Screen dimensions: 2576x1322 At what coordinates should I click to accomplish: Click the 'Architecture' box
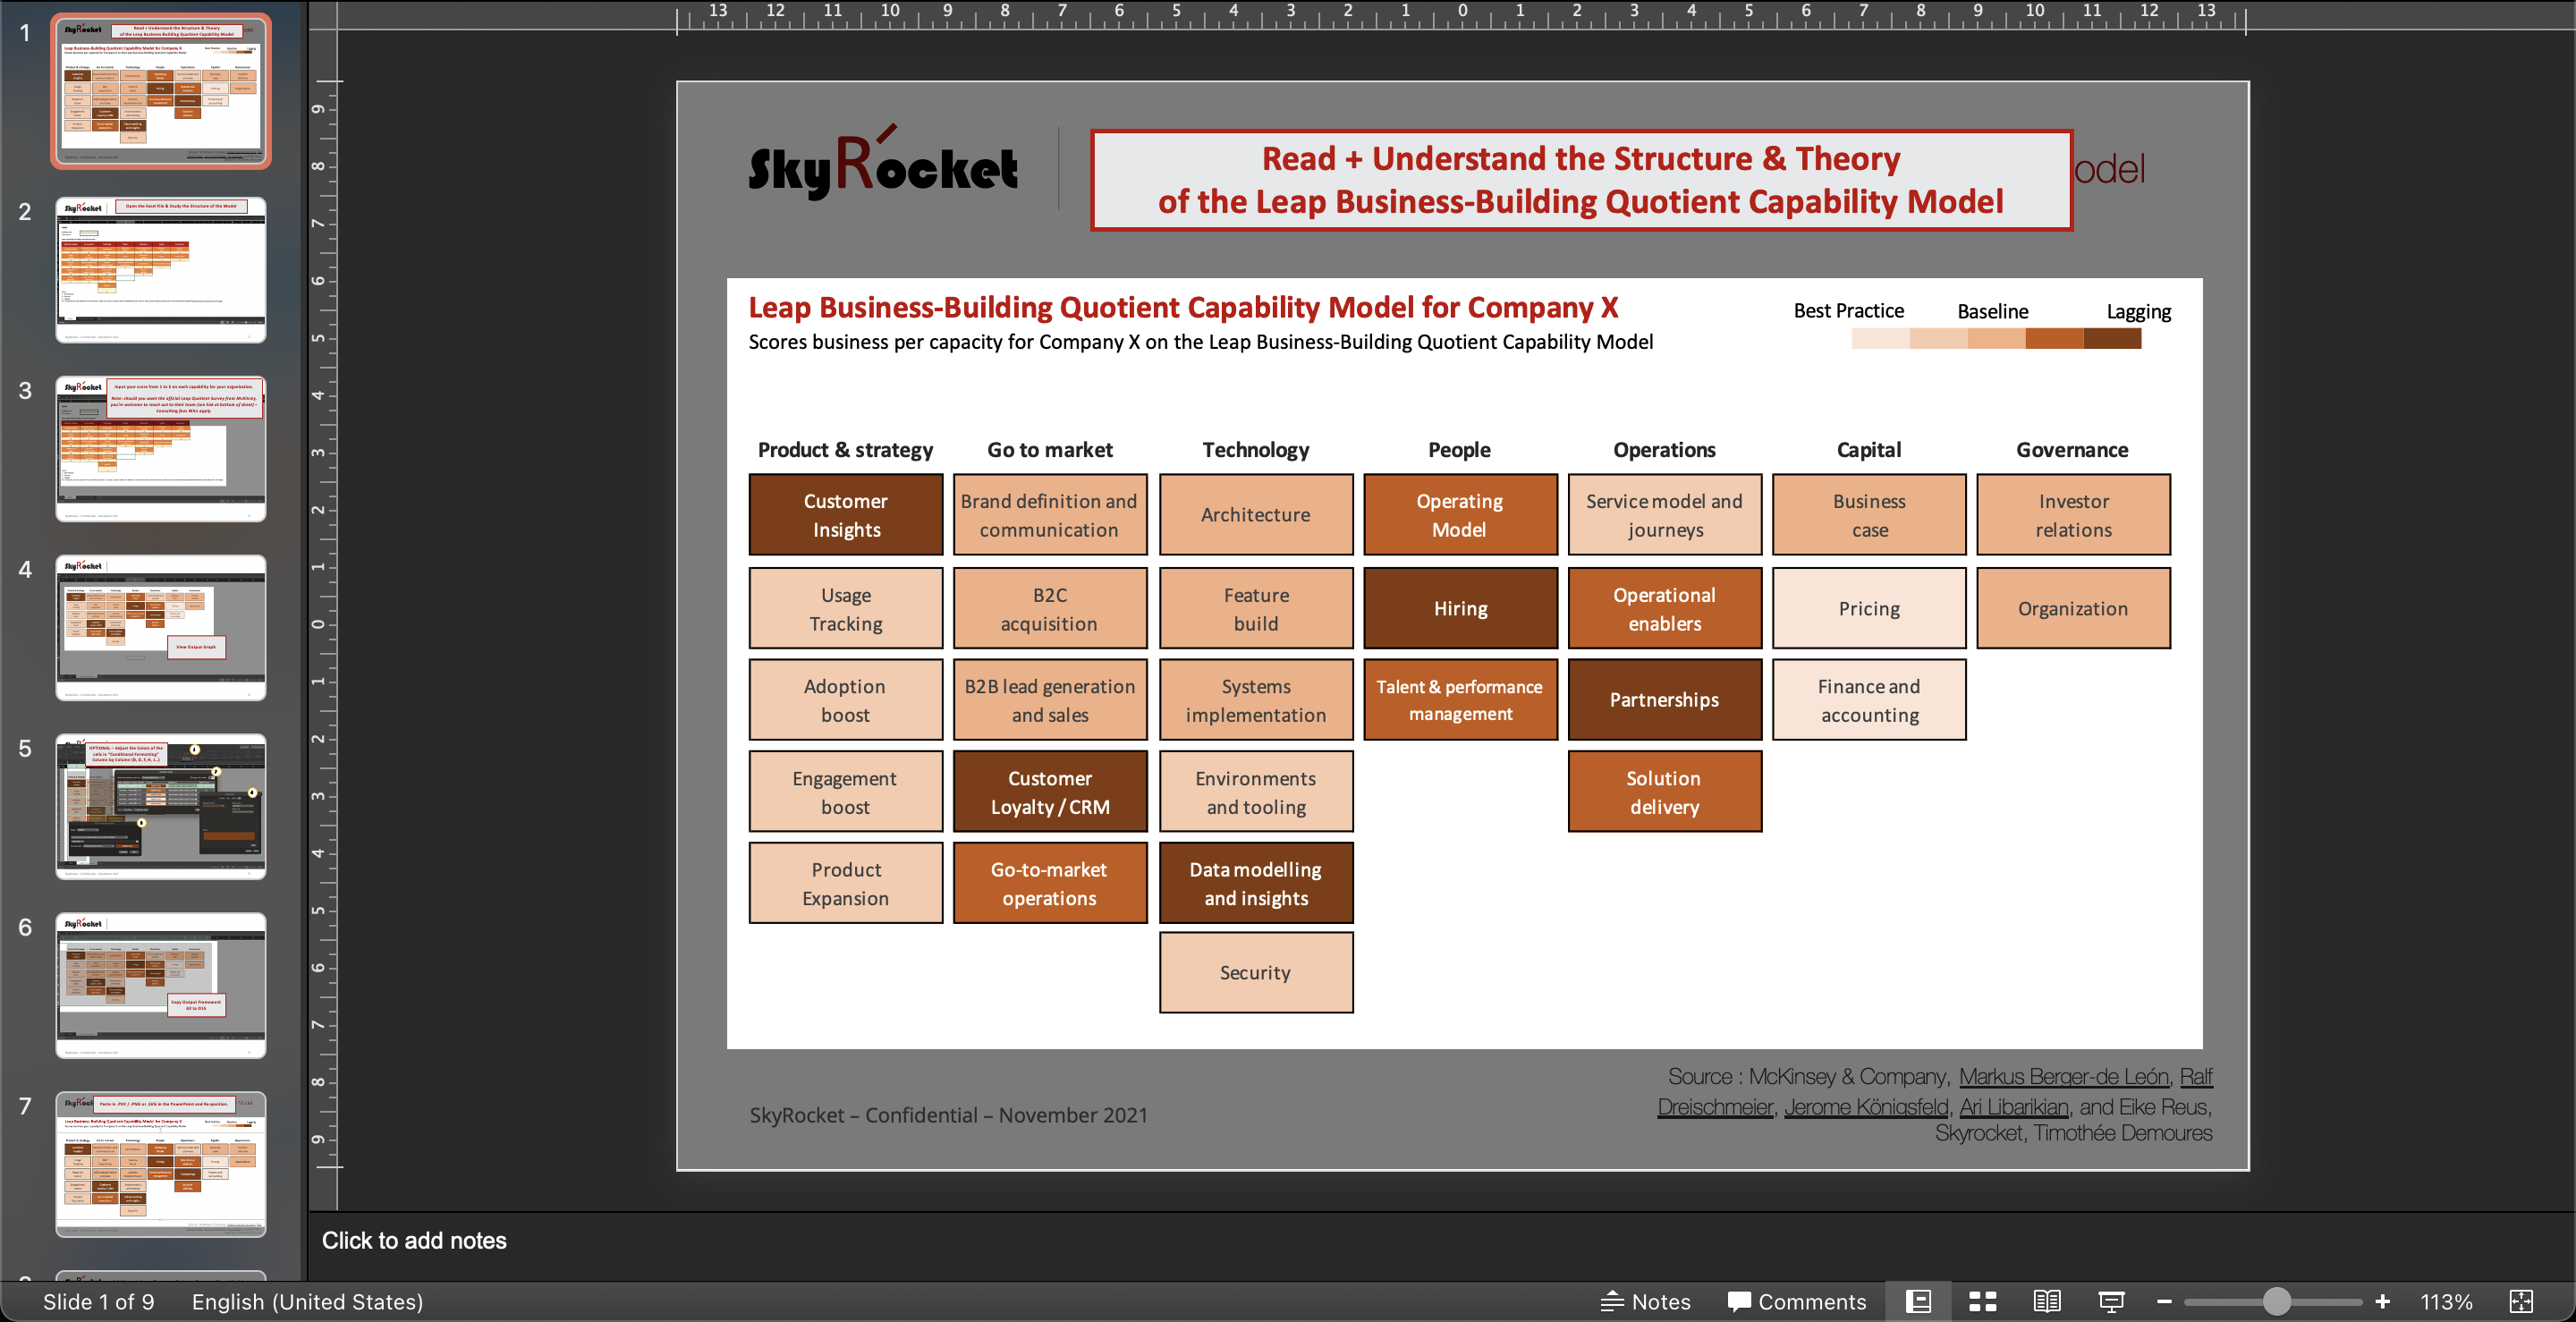click(1256, 515)
